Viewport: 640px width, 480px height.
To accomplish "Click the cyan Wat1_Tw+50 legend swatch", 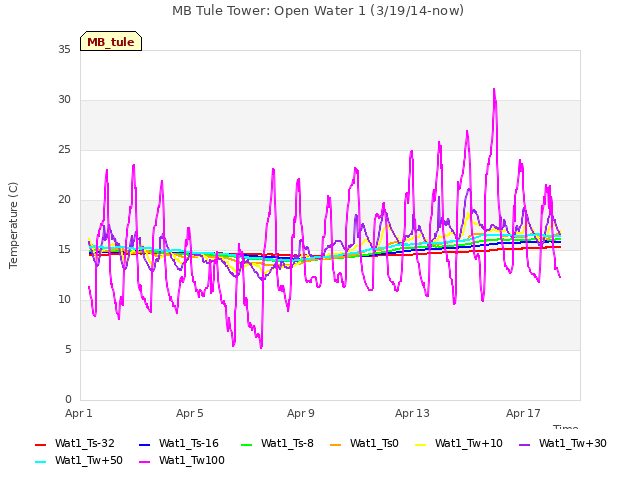I will (40, 462).
